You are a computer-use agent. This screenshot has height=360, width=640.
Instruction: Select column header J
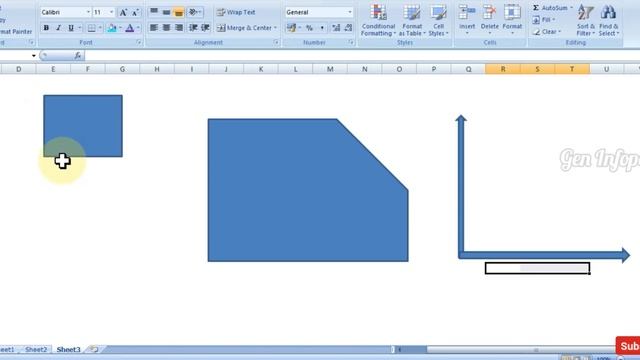tap(226, 69)
